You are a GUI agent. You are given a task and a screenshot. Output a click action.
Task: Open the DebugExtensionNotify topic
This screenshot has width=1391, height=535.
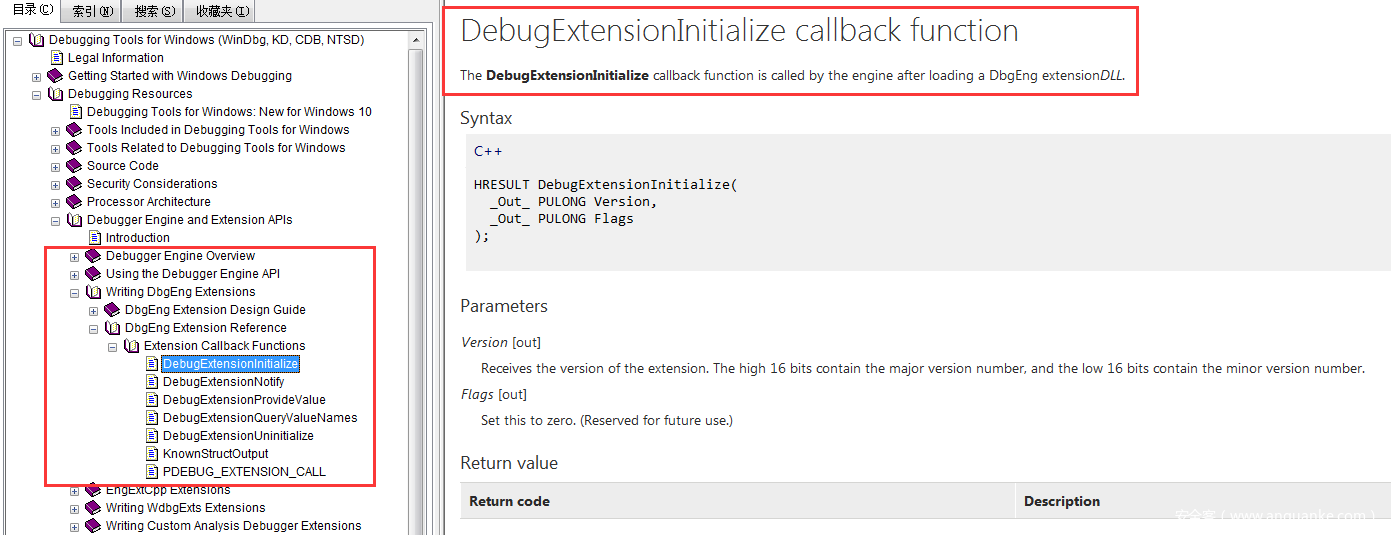(223, 382)
